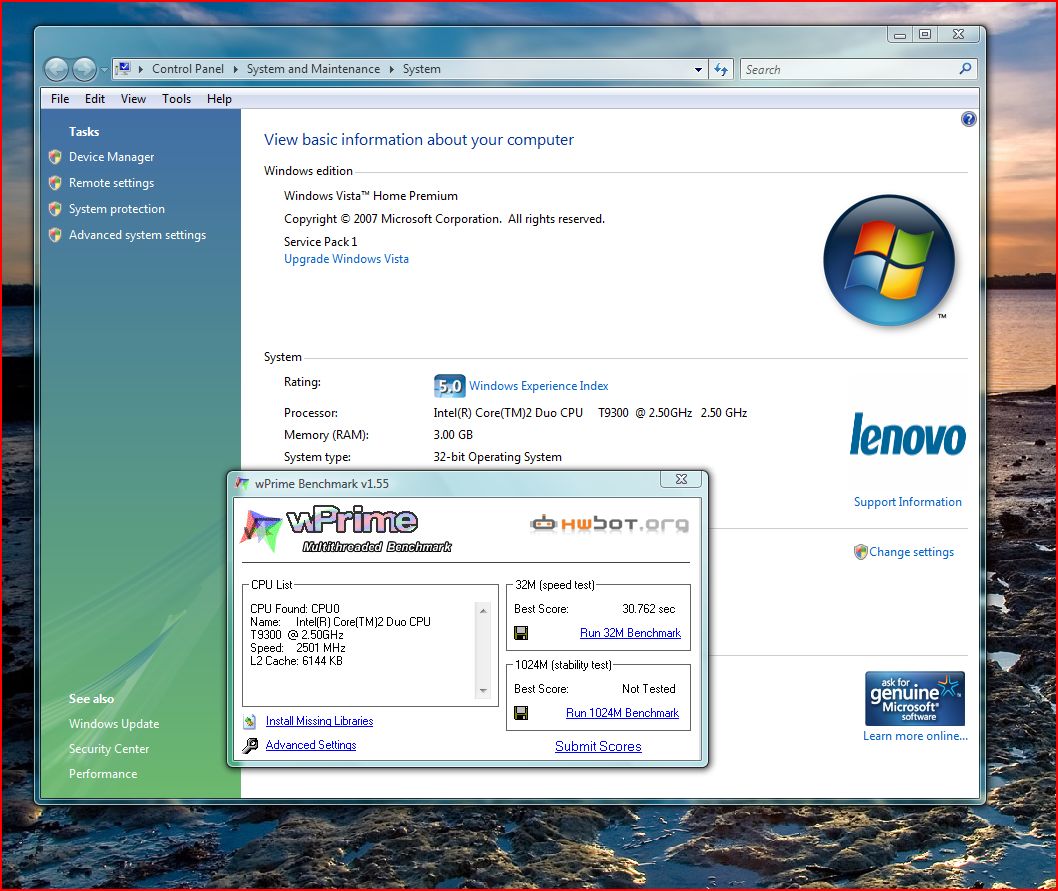Click the save floppy icon for 1024M score

[521, 713]
